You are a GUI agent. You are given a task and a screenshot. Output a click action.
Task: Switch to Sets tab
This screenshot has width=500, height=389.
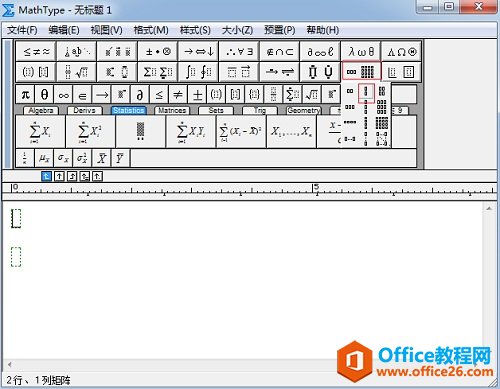coord(216,110)
